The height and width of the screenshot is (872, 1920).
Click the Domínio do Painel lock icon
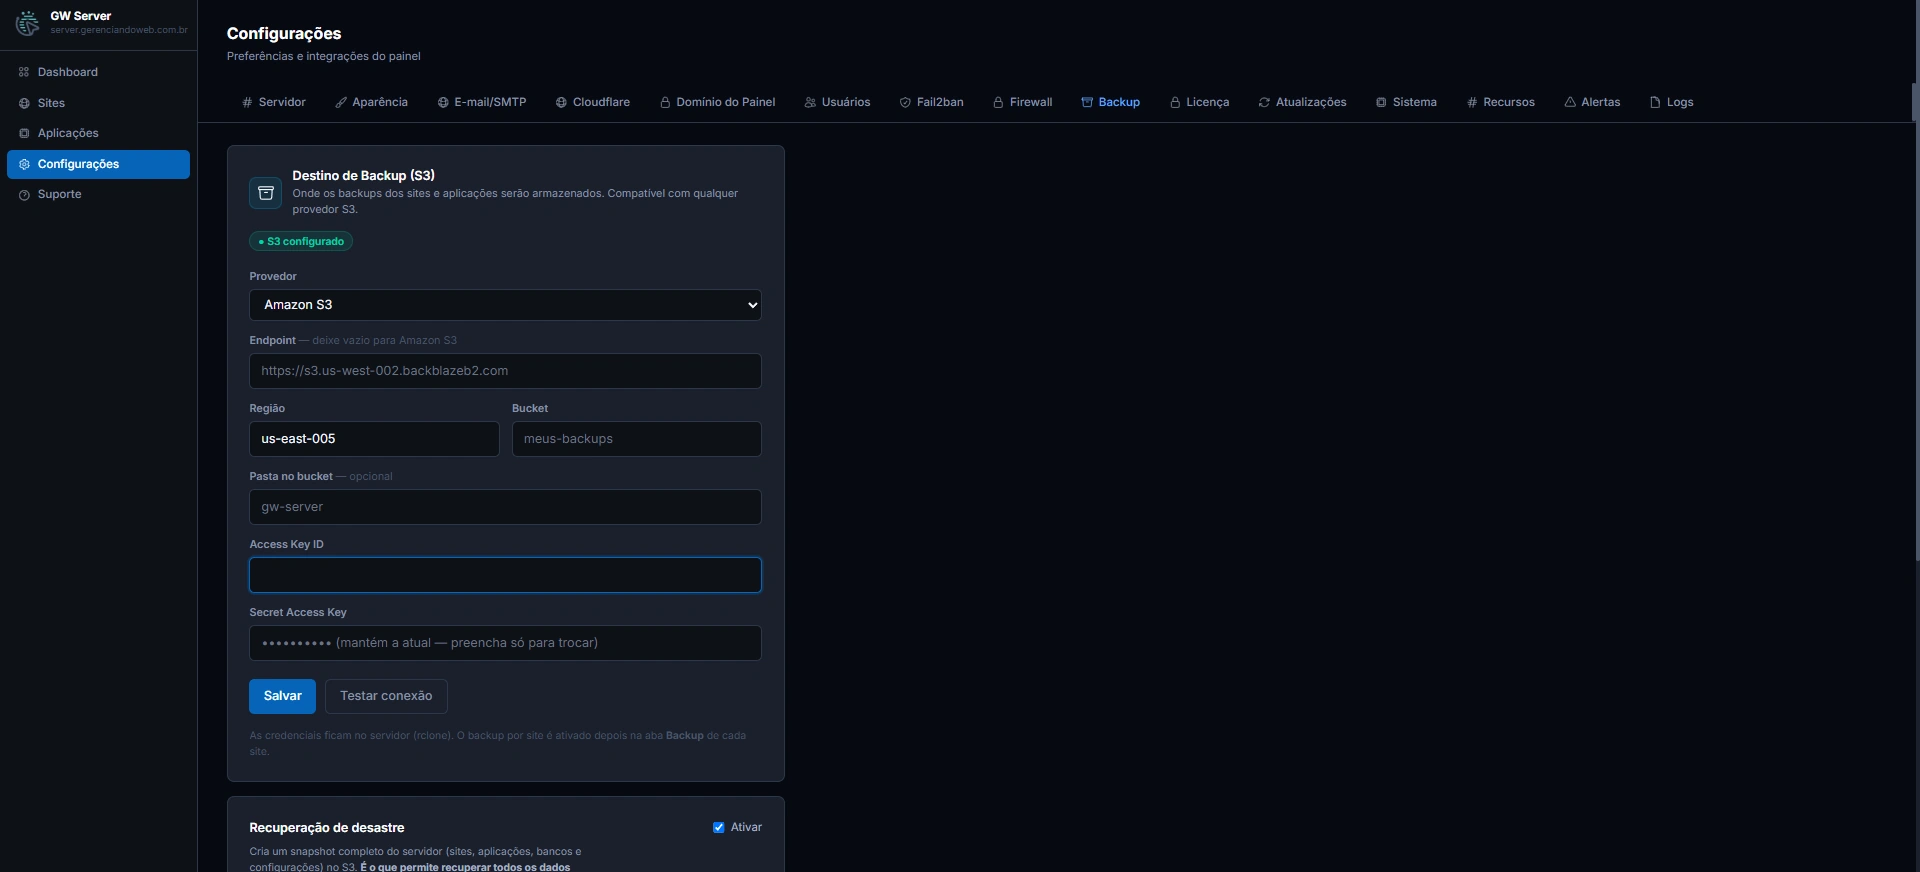coord(665,102)
